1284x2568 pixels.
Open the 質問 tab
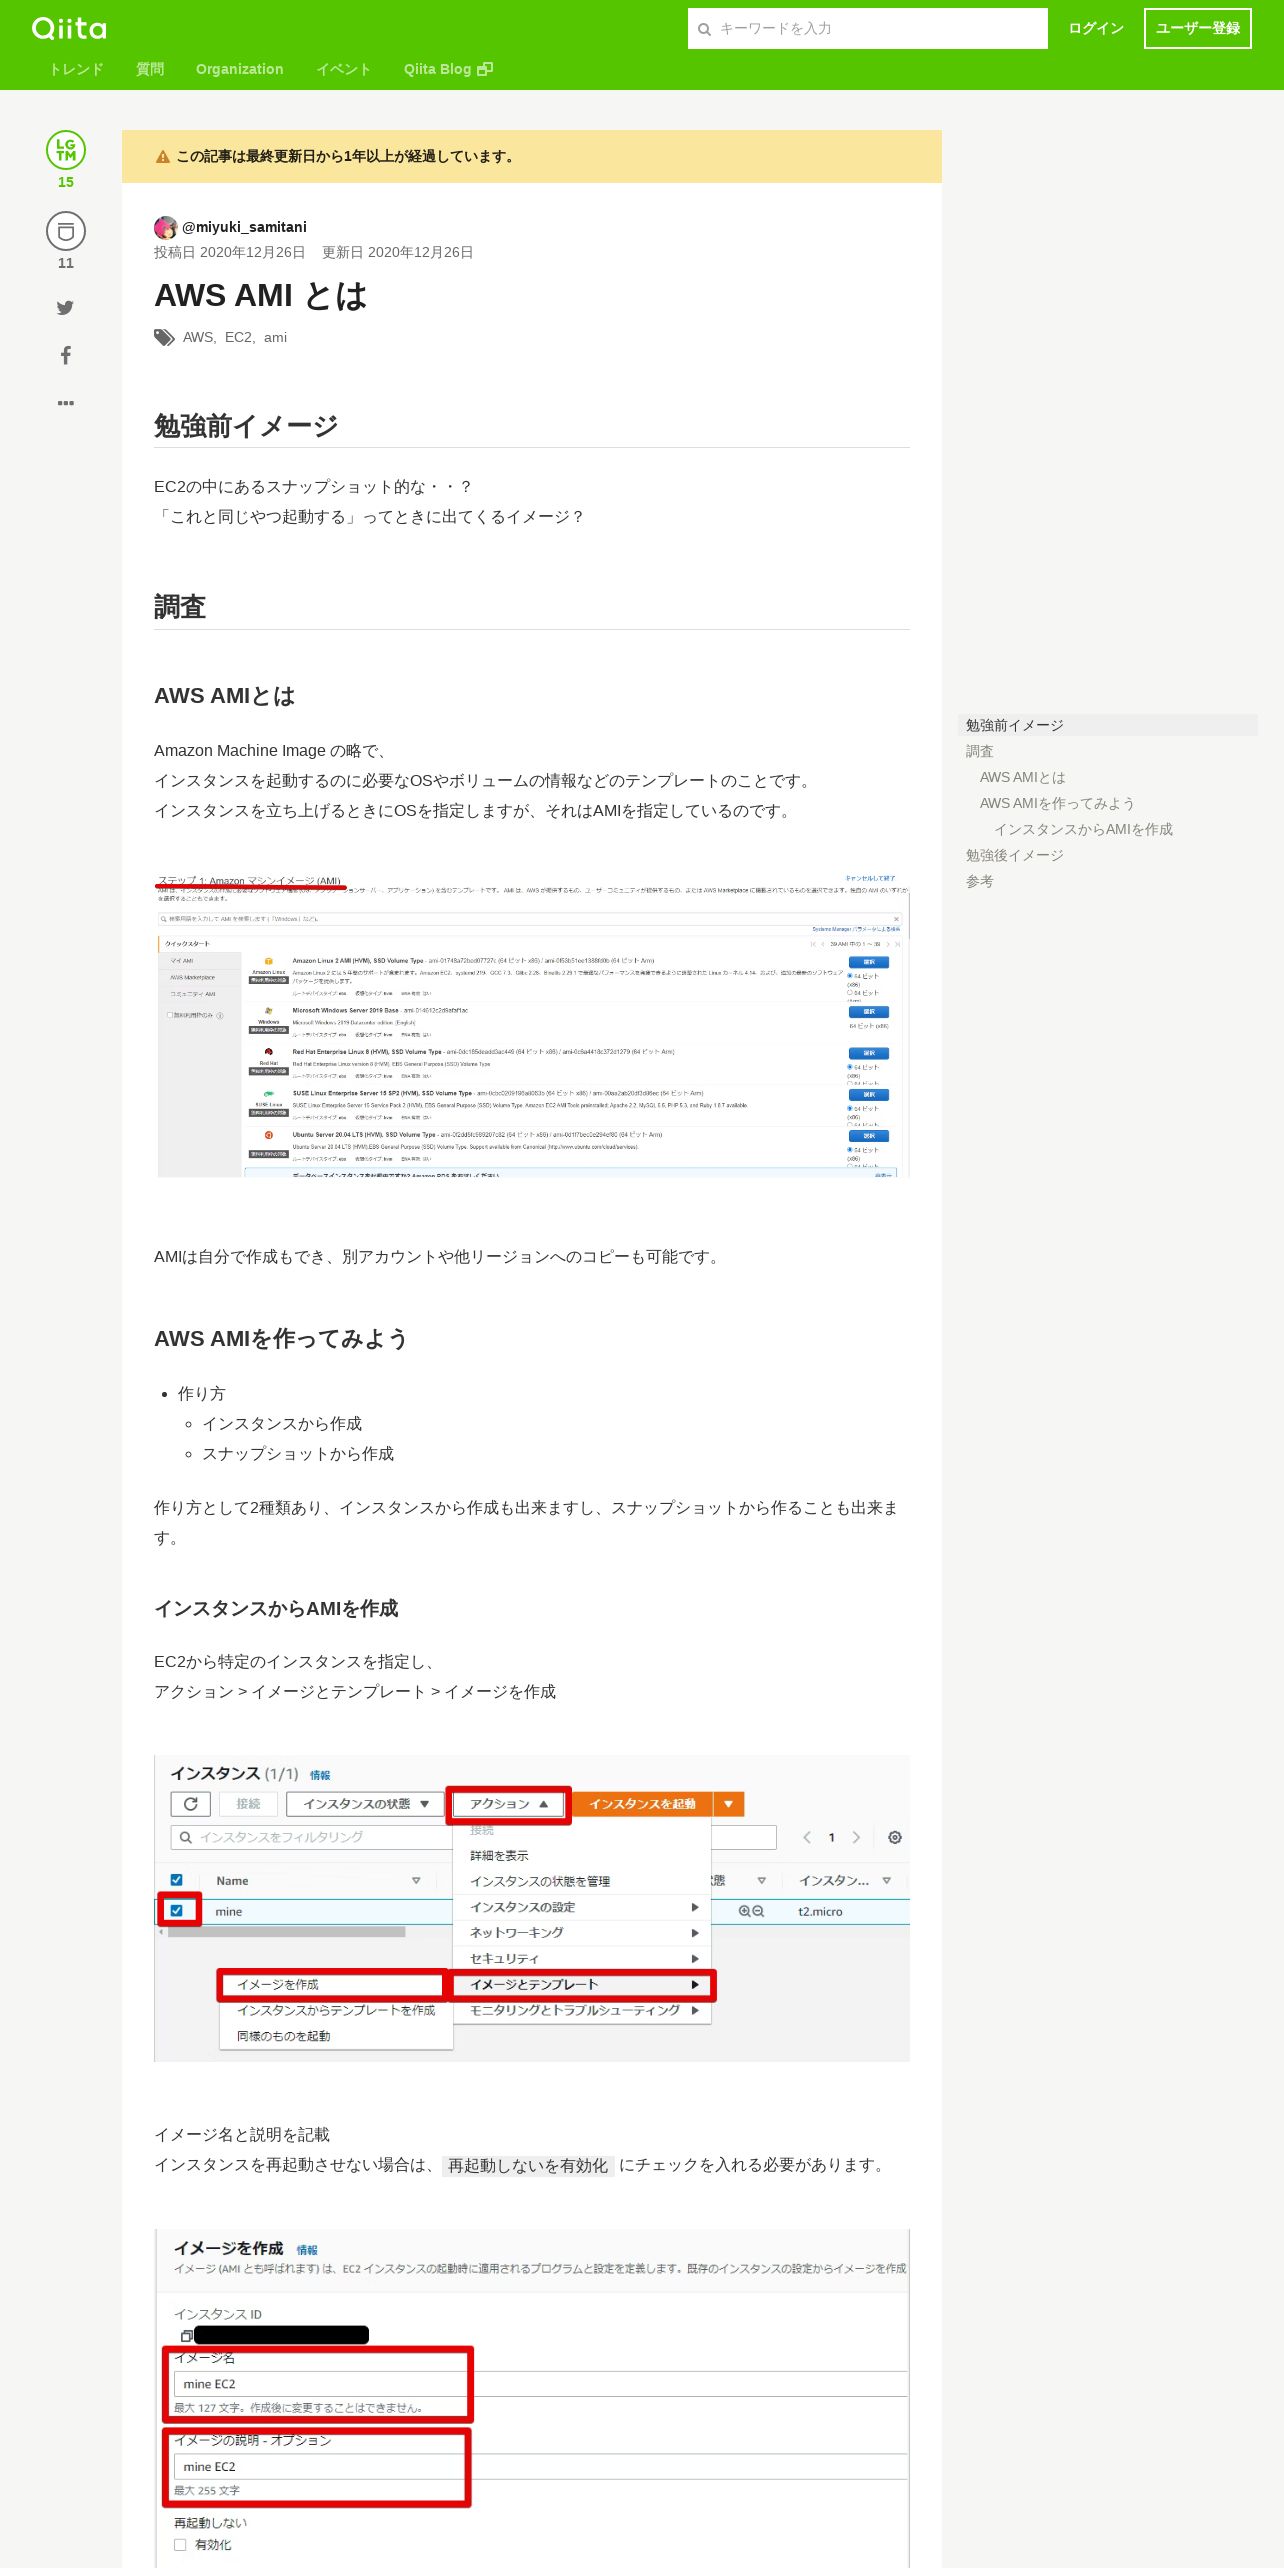150,69
